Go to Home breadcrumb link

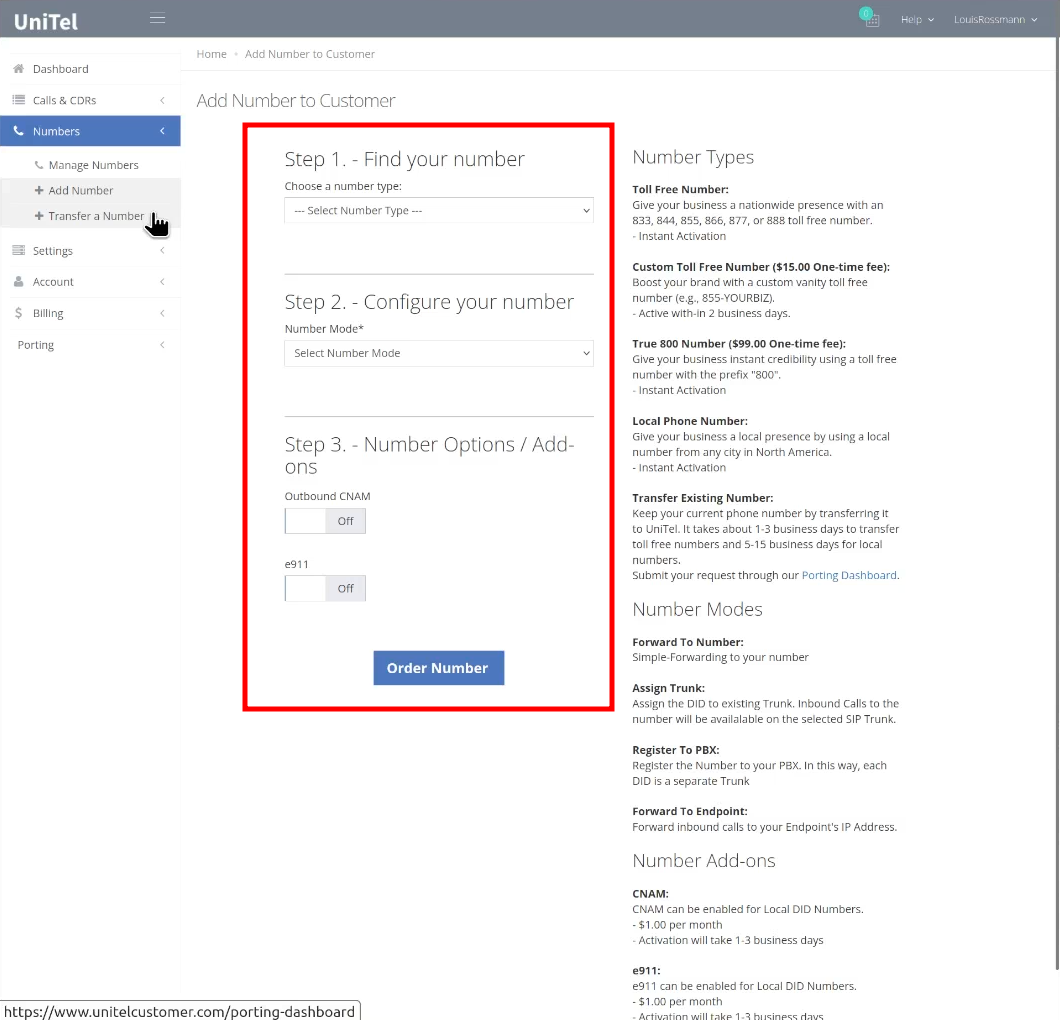pos(212,54)
